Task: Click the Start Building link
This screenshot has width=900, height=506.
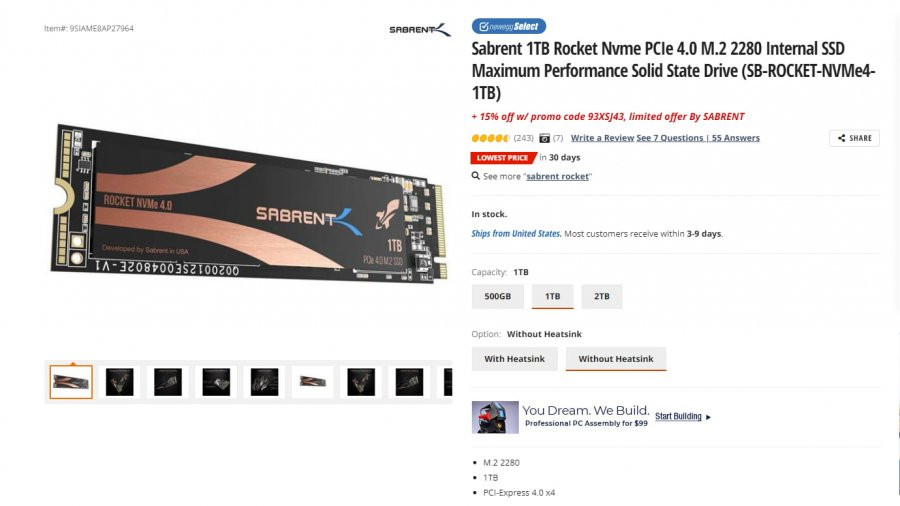Action: click(678, 417)
